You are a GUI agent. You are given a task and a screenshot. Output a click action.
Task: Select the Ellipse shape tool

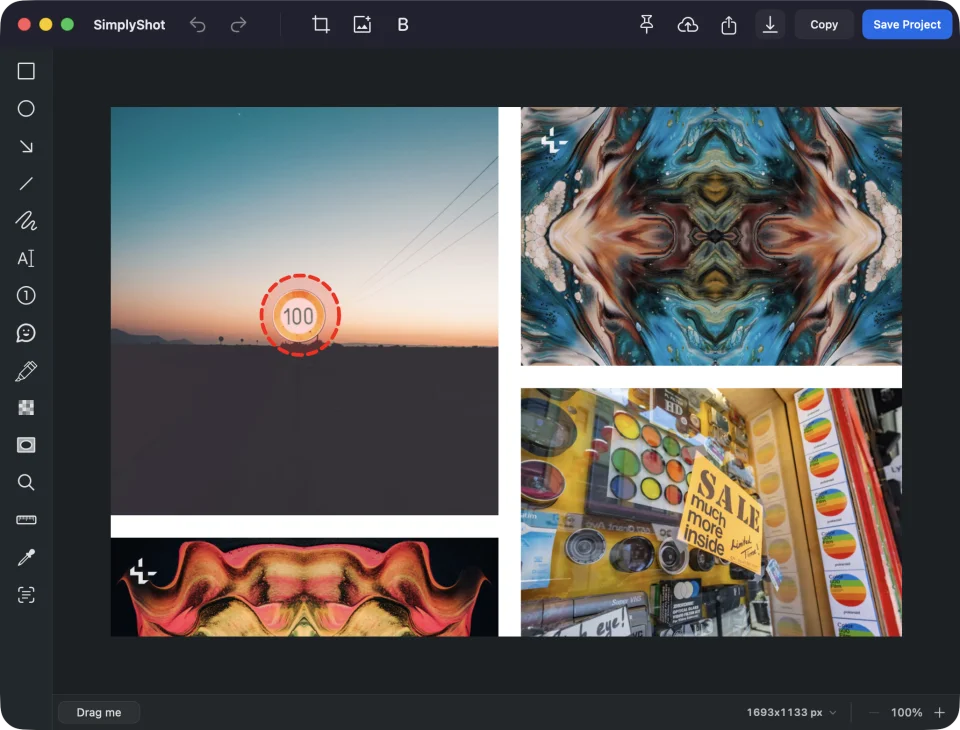[x=26, y=108]
